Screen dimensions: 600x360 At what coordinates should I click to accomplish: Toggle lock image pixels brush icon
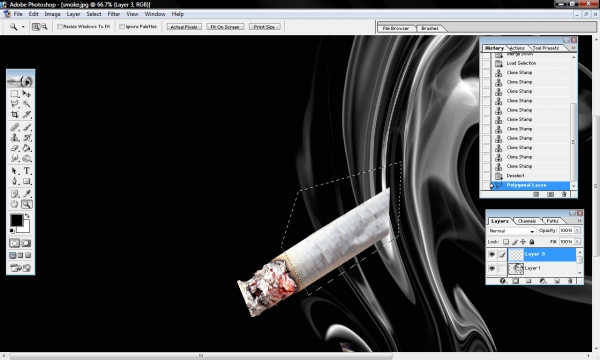click(x=515, y=242)
